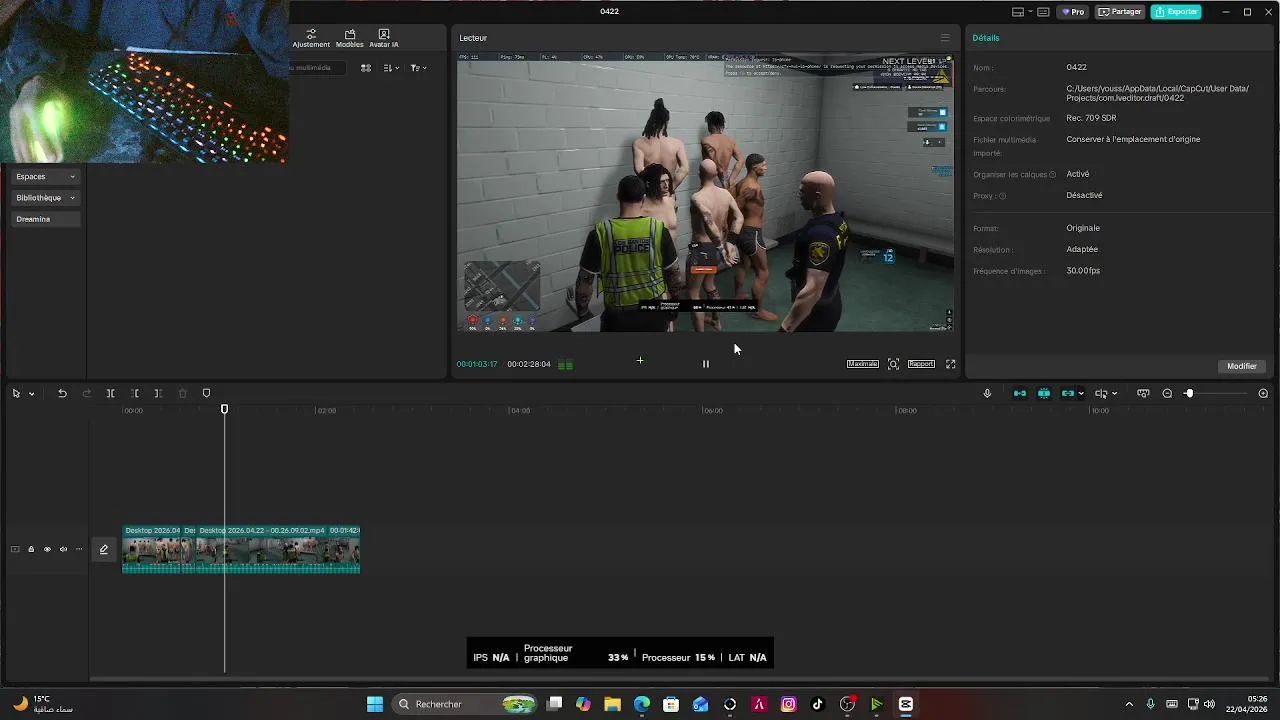Click the track type video icon
The width and height of the screenshot is (1280, 720).
[15, 549]
